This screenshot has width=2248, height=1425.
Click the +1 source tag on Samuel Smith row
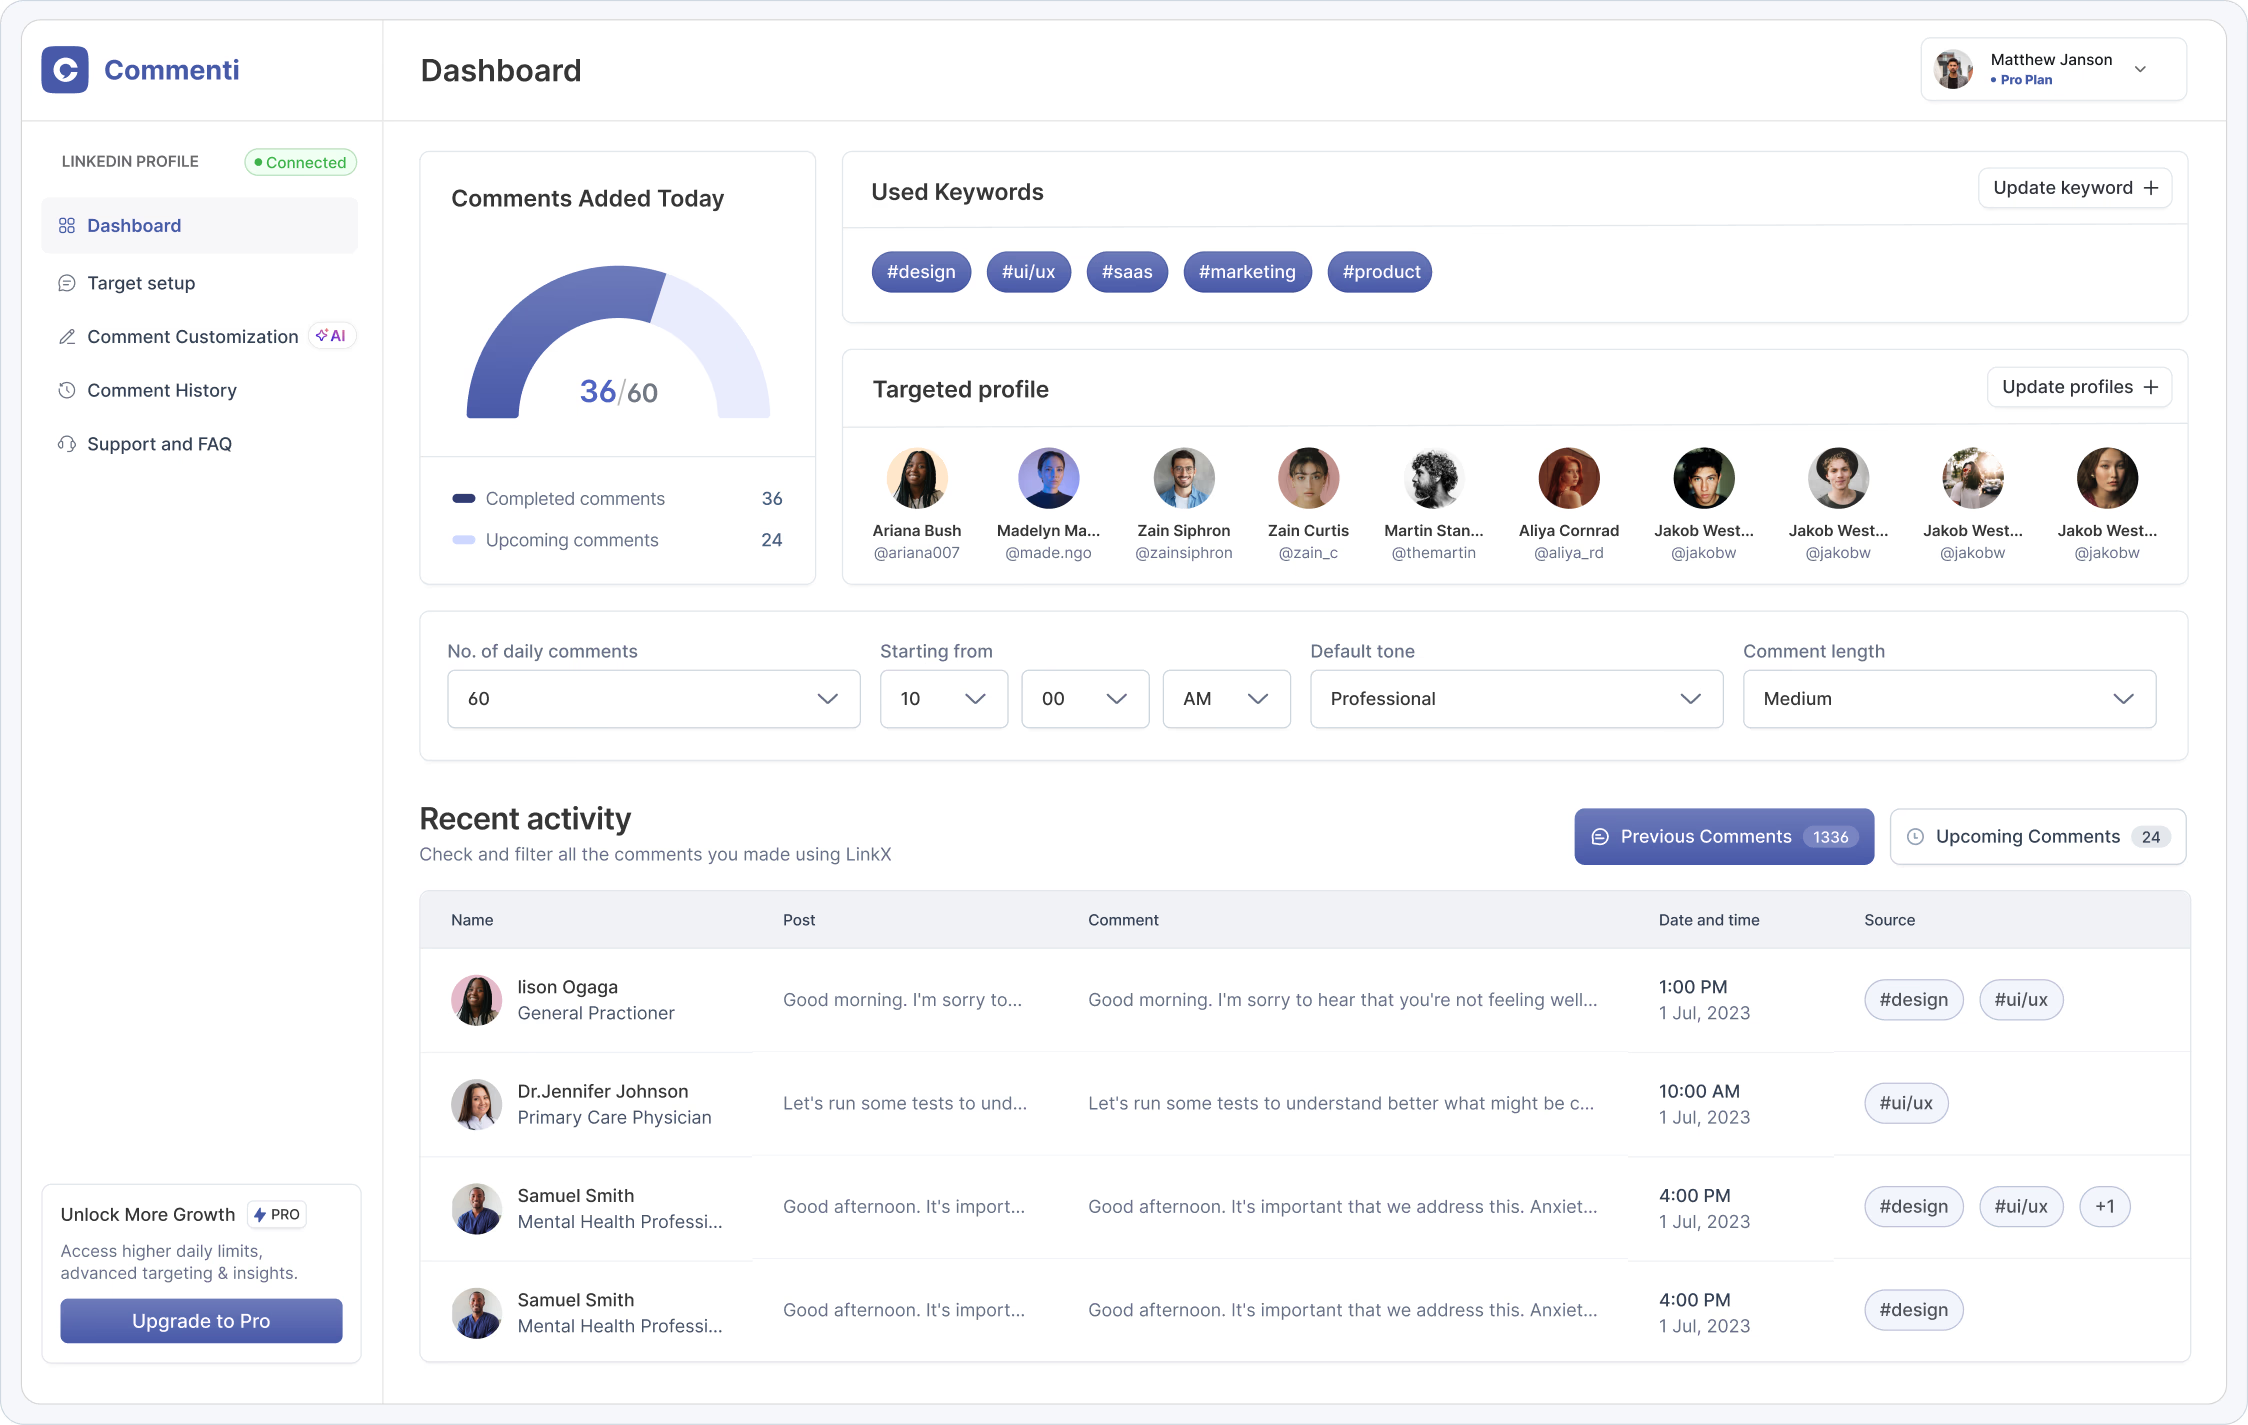(x=2104, y=1207)
